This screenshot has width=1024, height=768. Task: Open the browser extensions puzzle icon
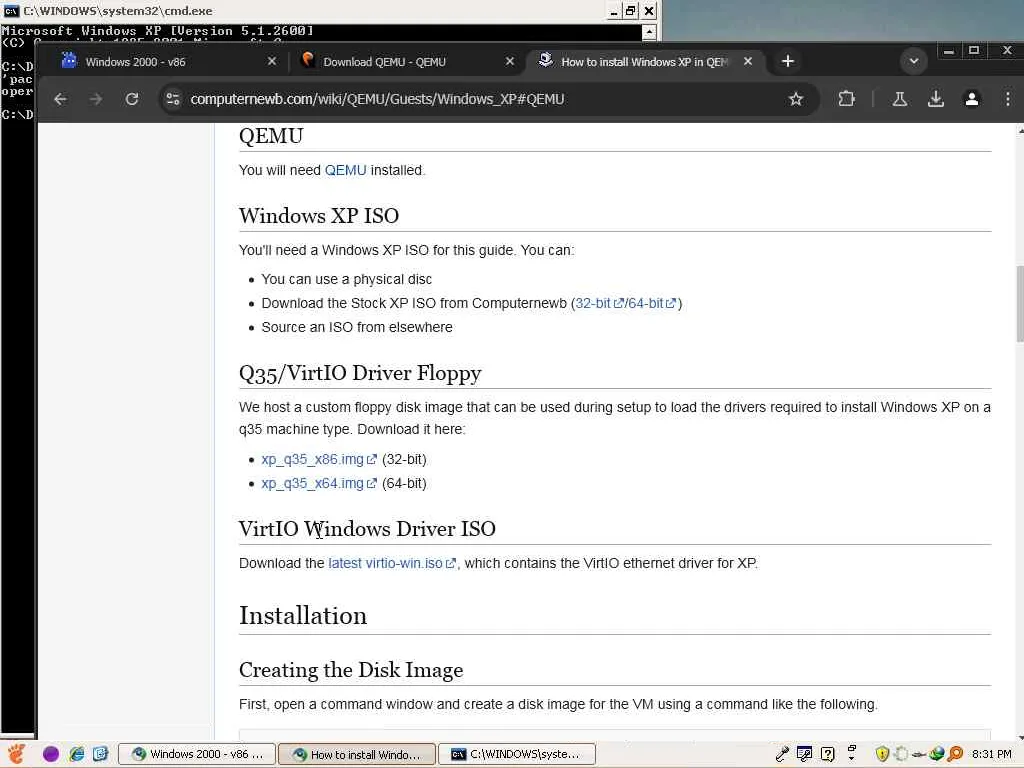(x=846, y=99)
